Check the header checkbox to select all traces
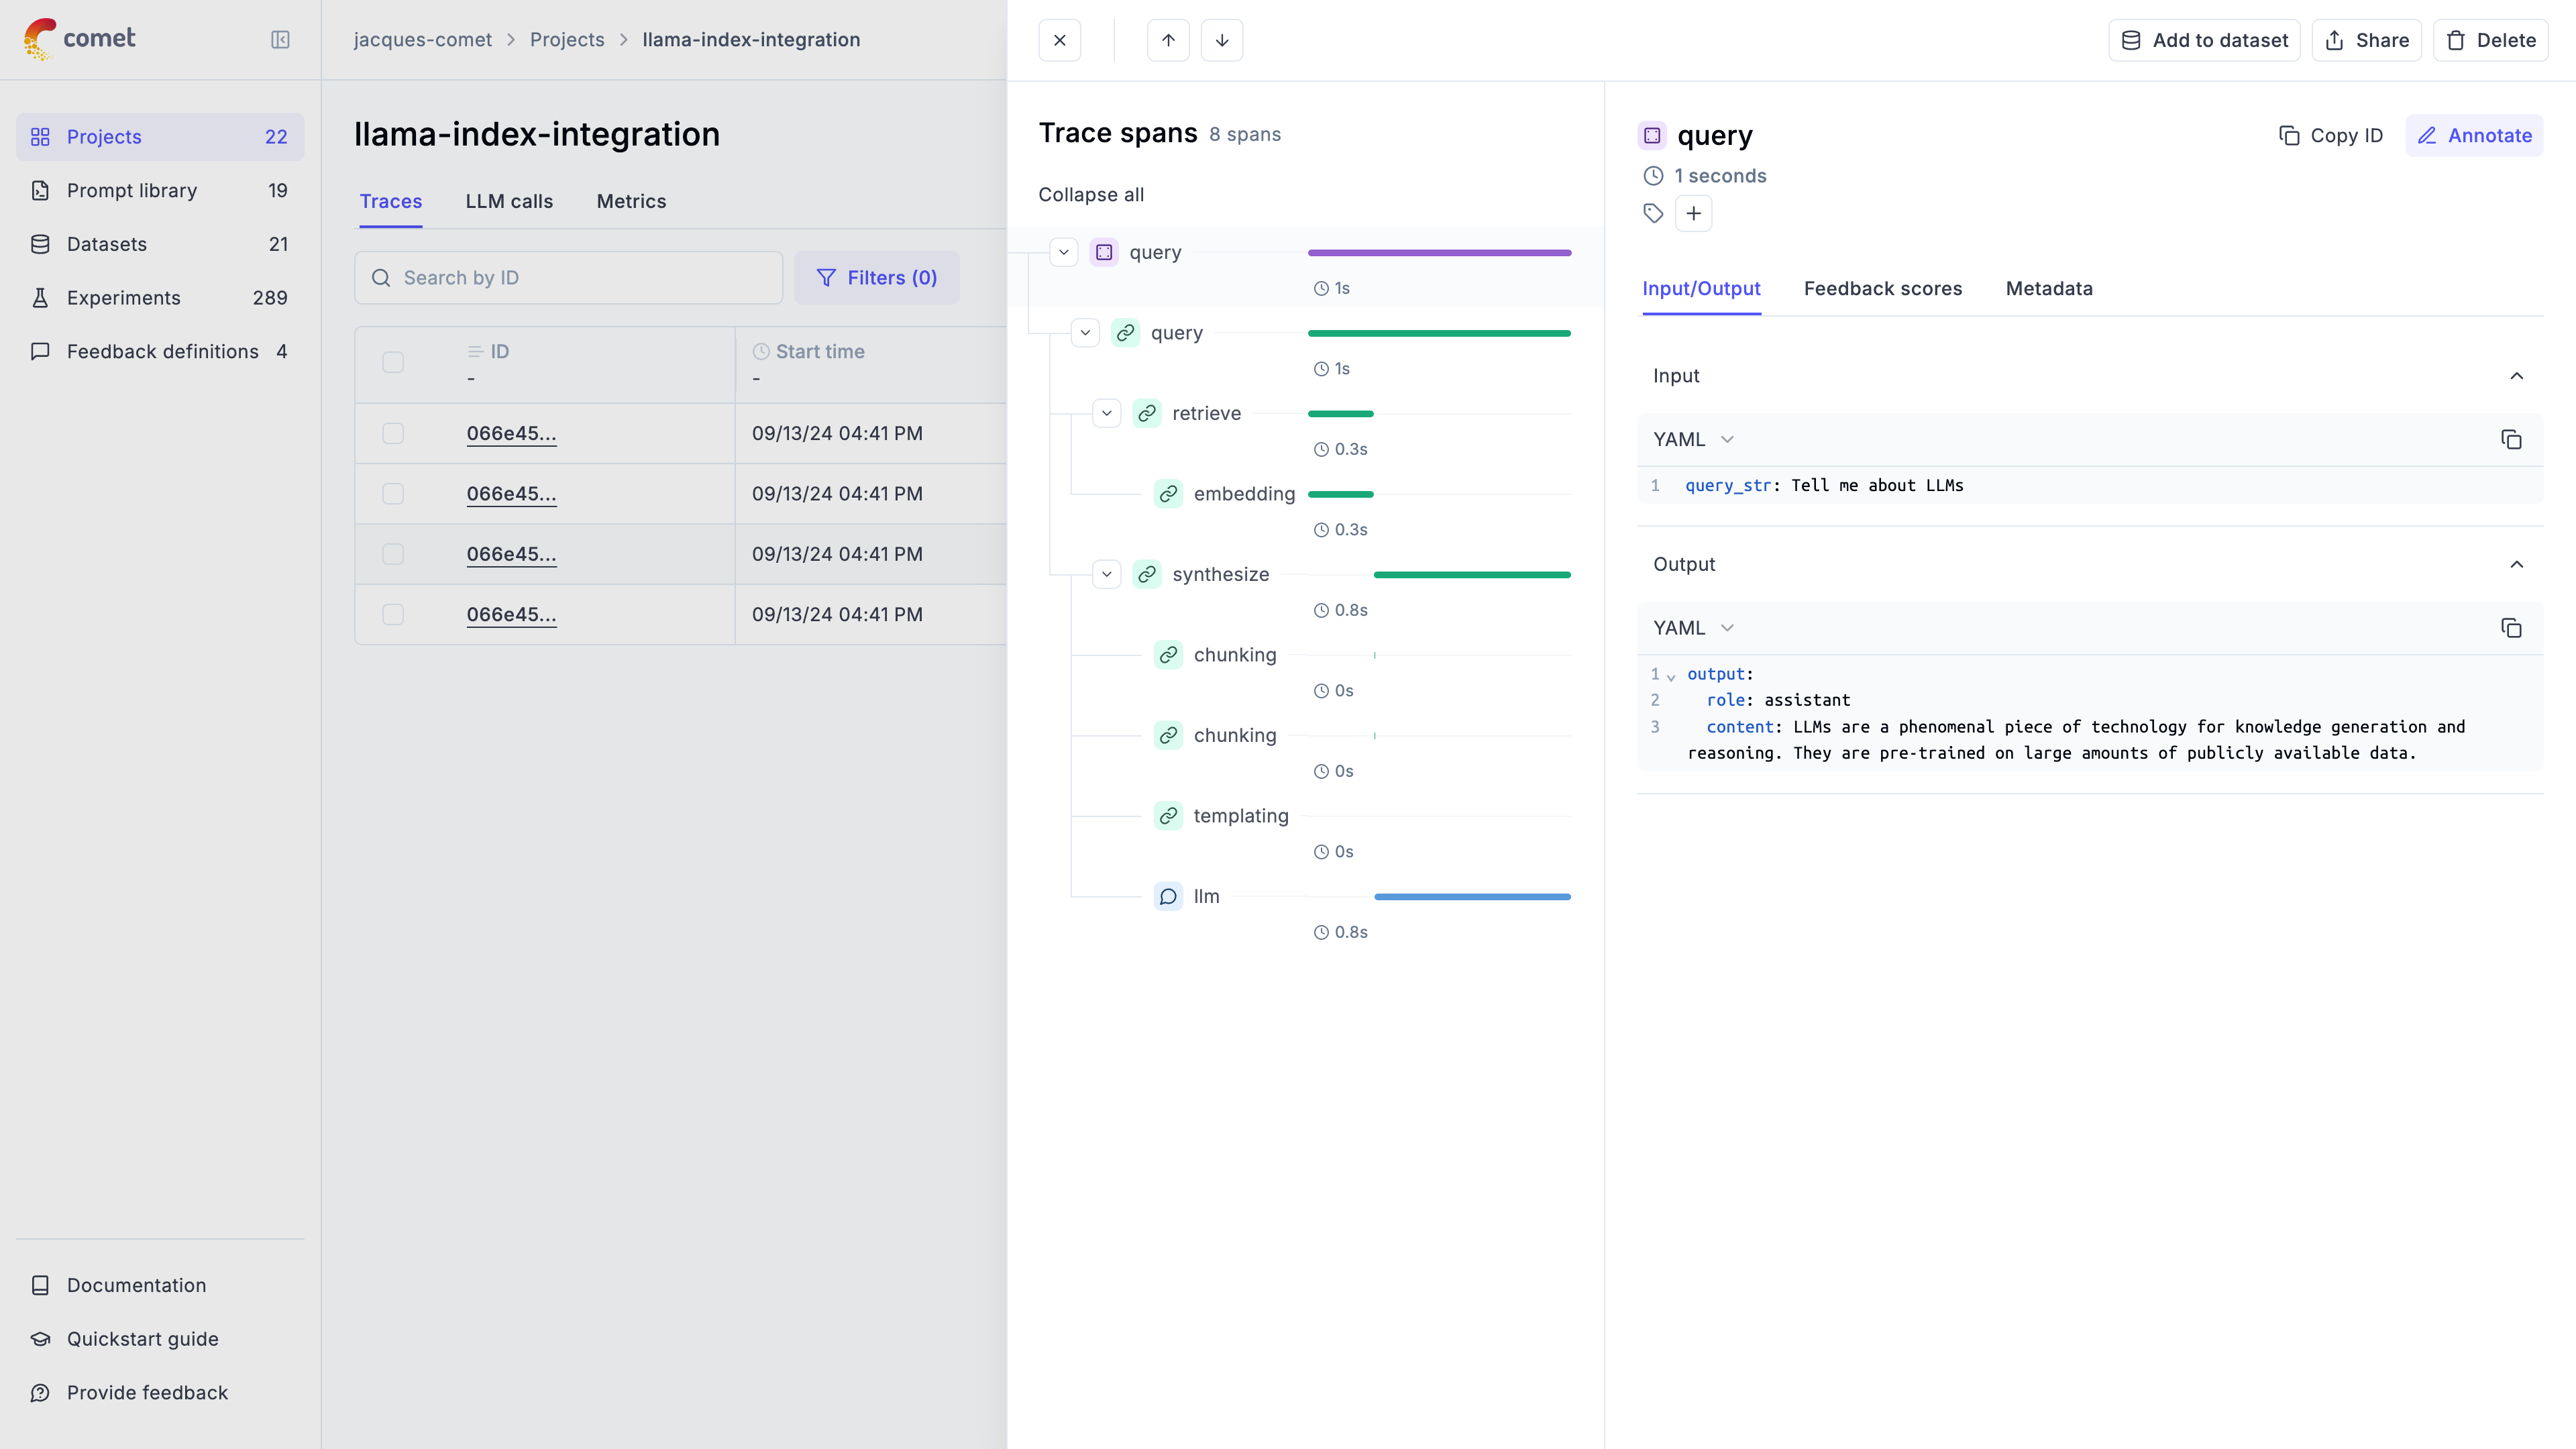The width and height of the screenshot is (2576, 1449). click(393, 363)
